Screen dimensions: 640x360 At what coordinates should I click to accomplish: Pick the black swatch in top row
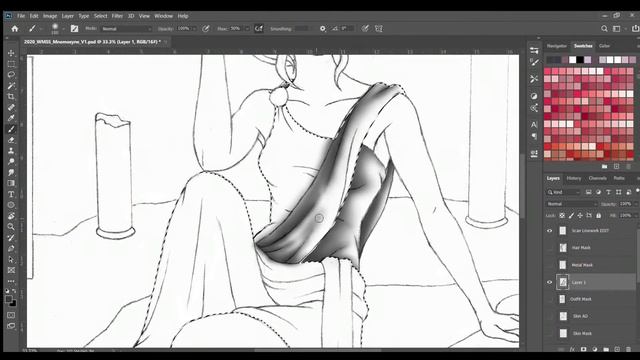(580, 60)
